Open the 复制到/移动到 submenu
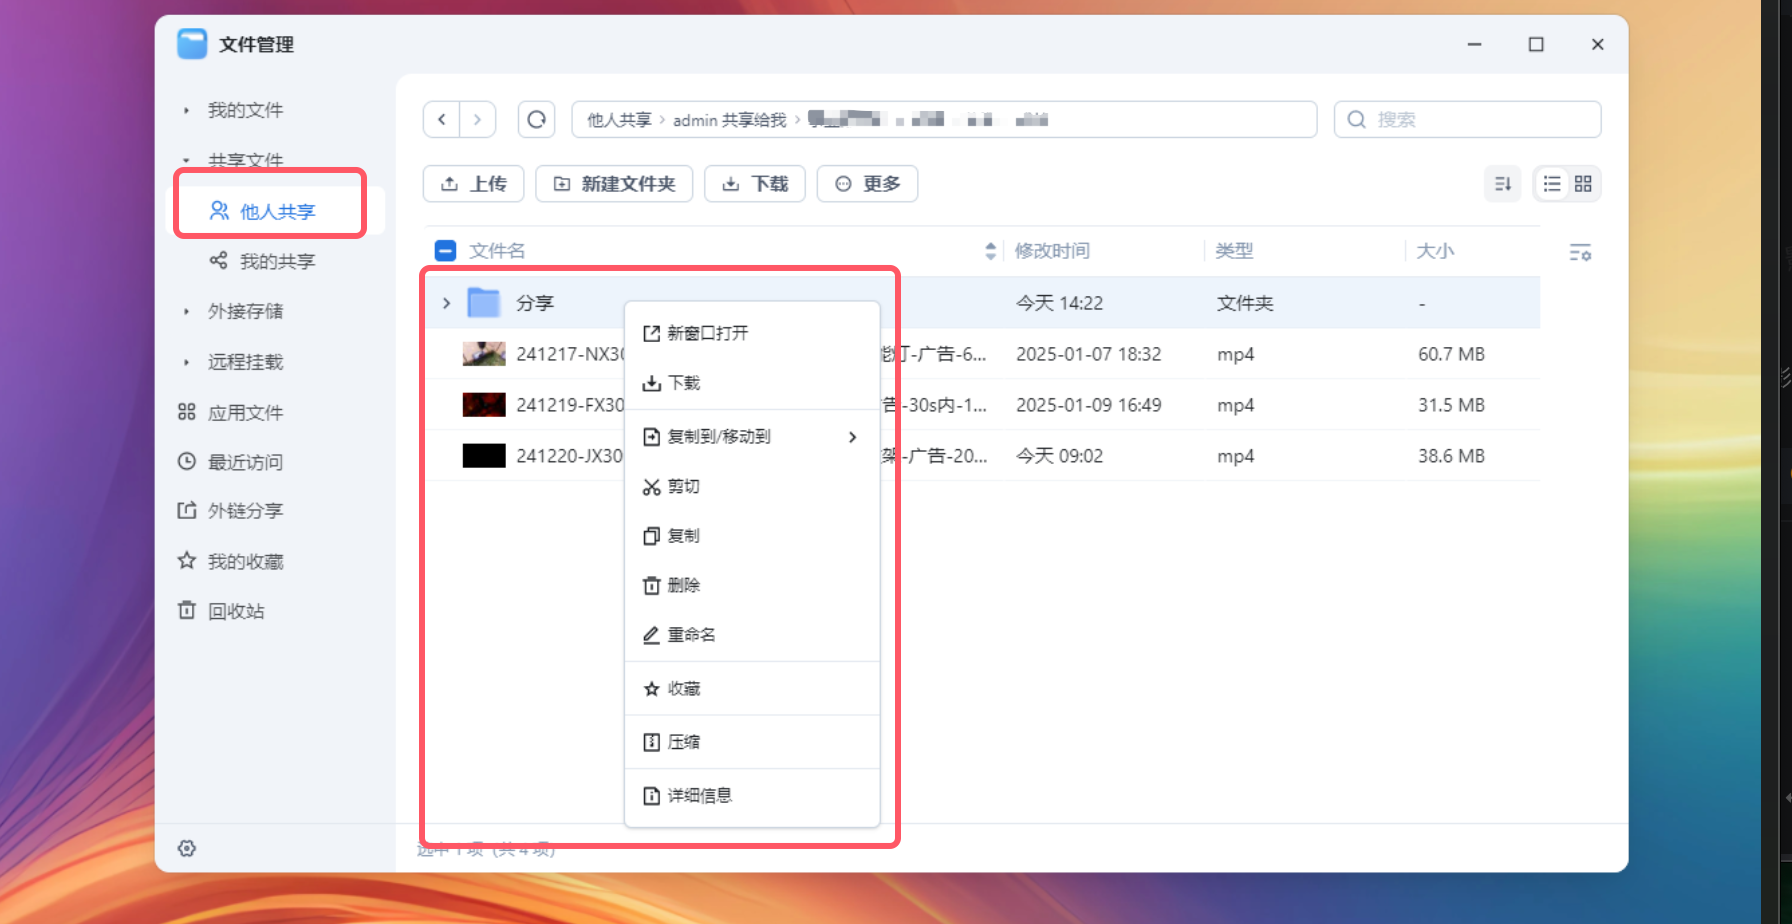 click(x=752, y=437)
